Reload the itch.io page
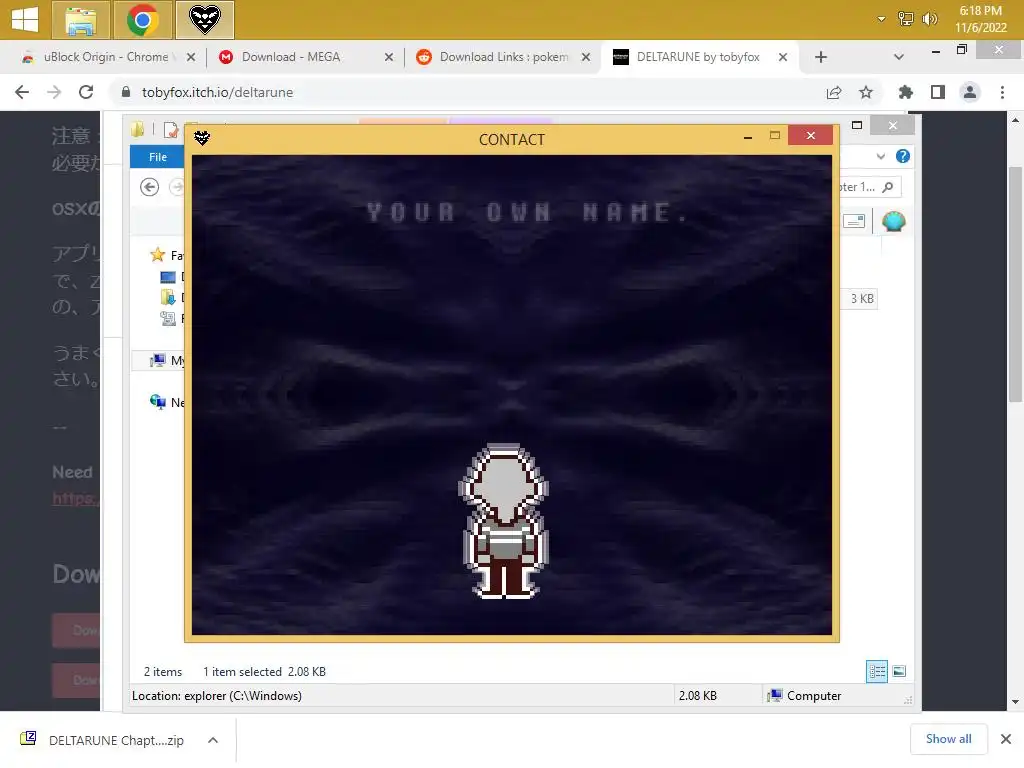The image size is (1024, 768). tap(86, 92)
